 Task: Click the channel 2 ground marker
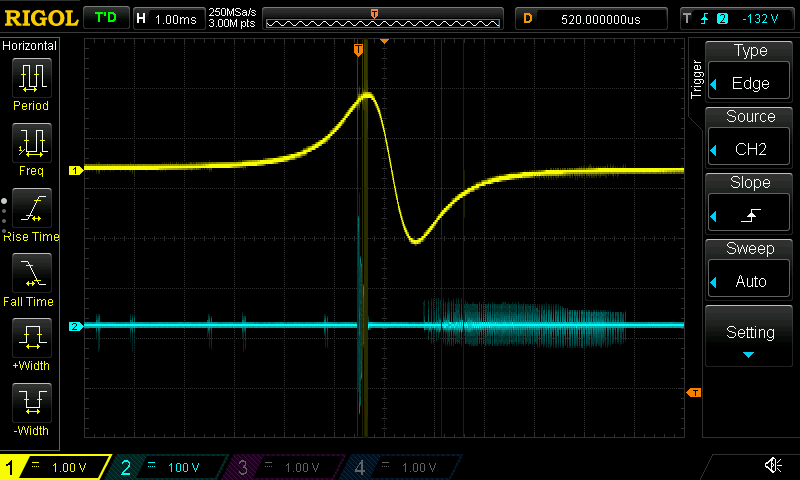point(76,326)
